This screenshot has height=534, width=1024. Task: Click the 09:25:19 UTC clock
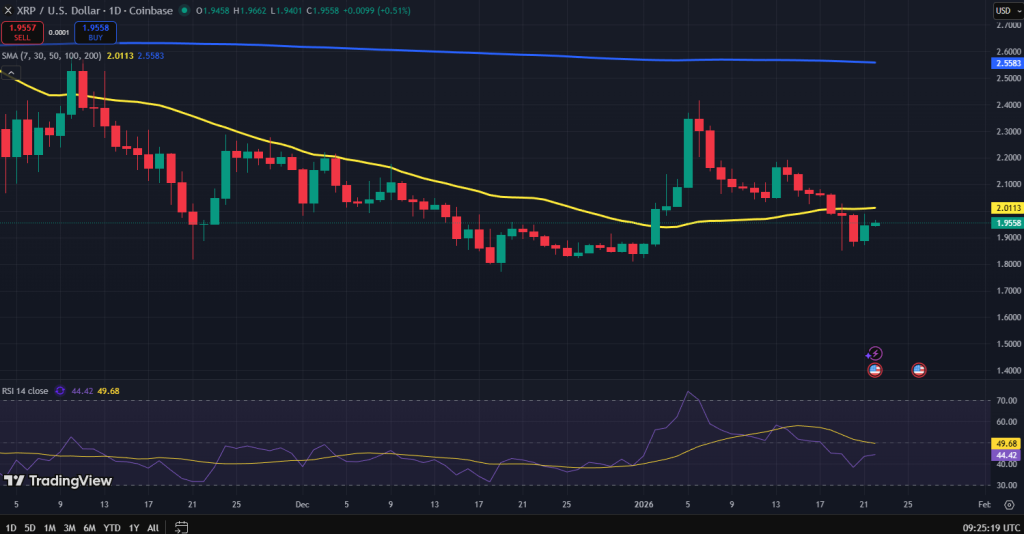click(991, 527)
